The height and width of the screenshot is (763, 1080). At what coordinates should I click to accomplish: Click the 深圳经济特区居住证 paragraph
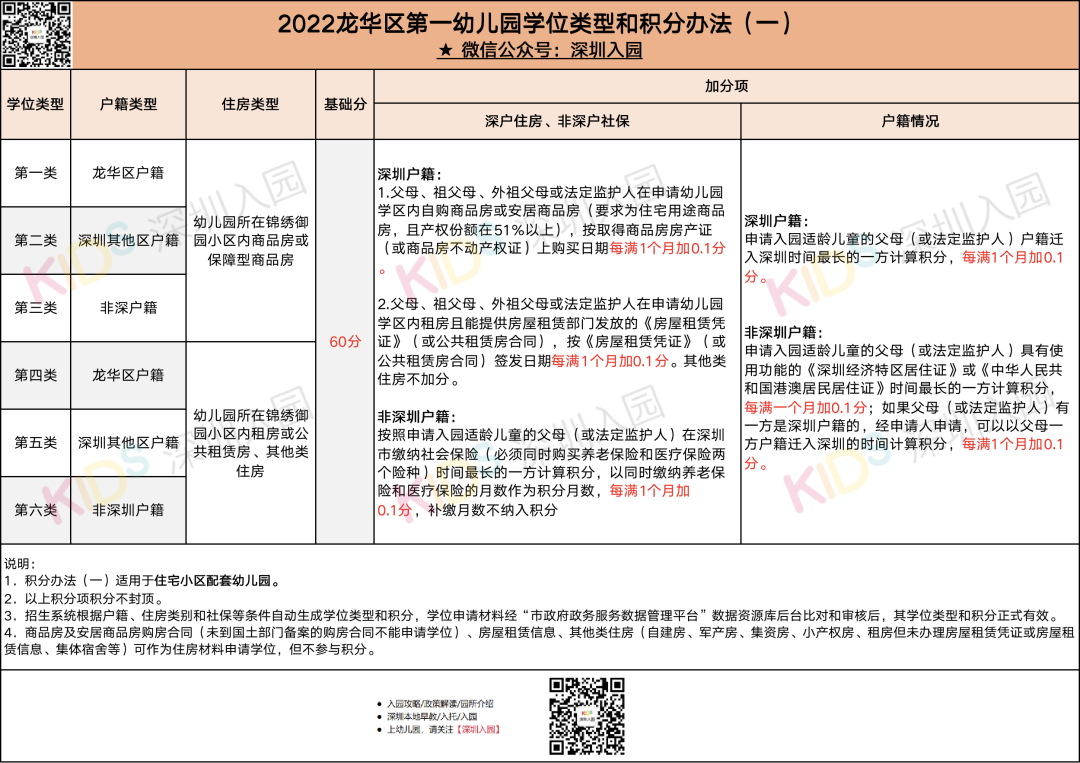(x=906, y=407)
